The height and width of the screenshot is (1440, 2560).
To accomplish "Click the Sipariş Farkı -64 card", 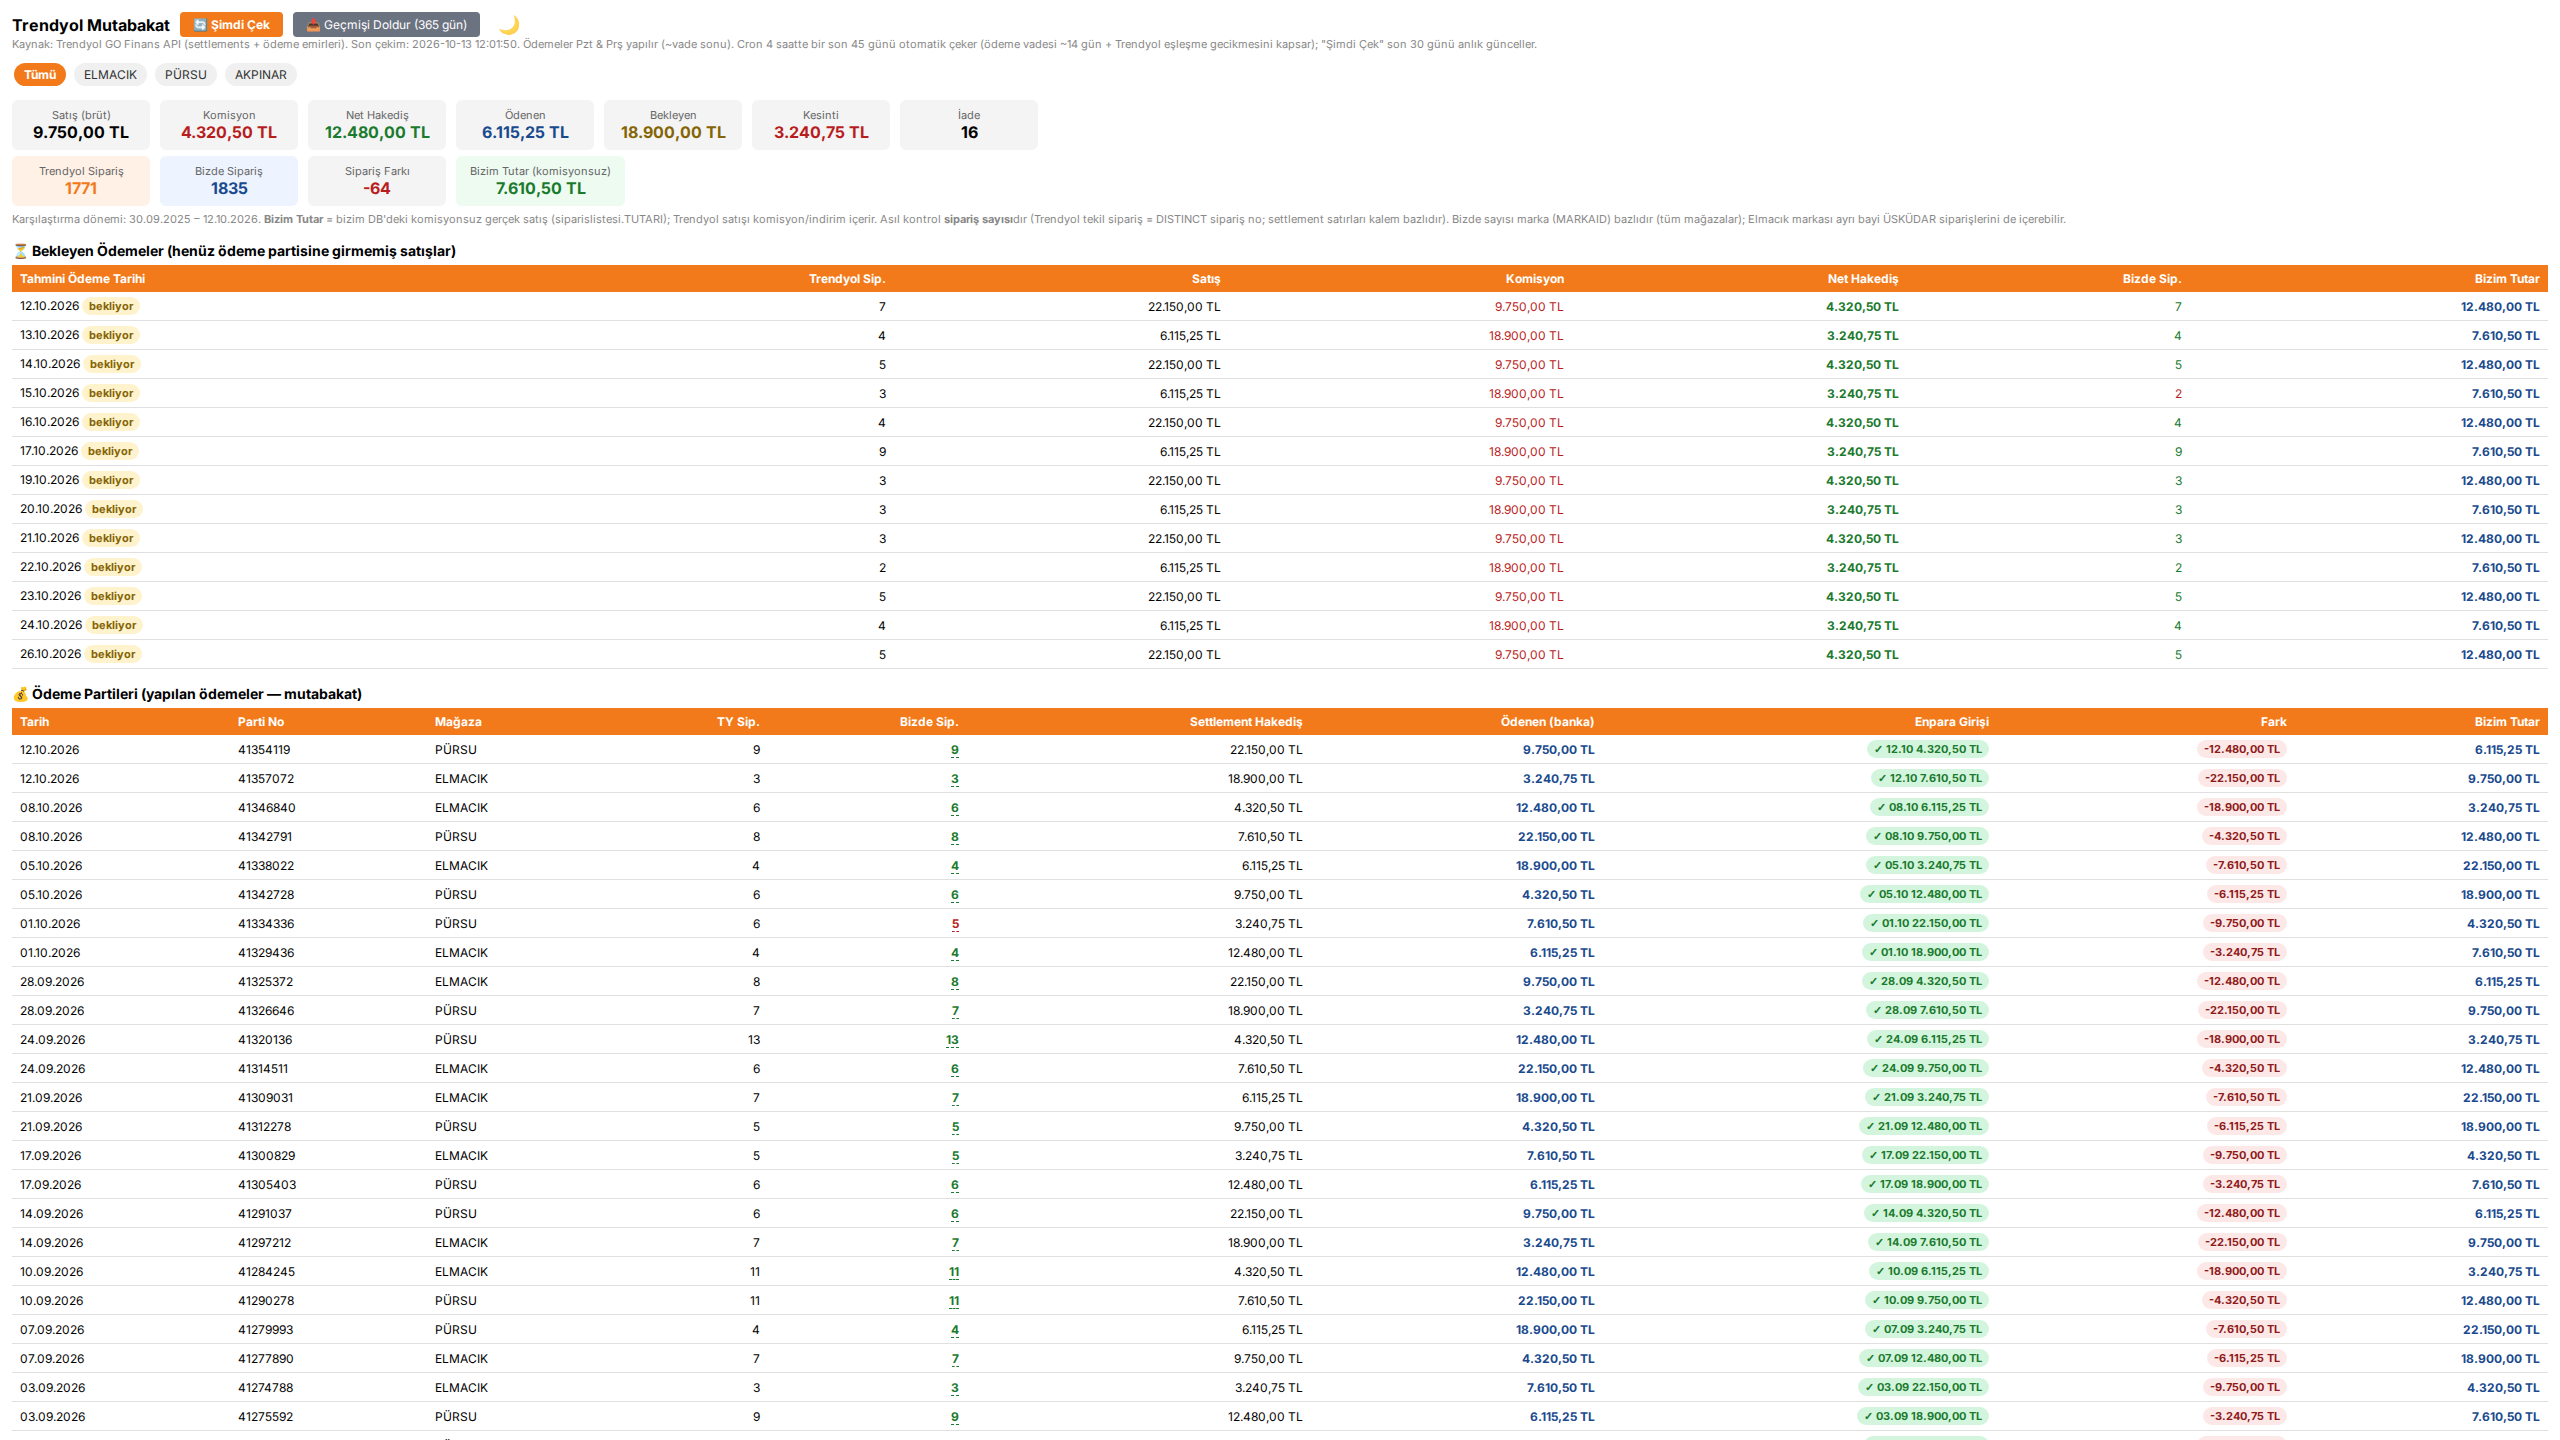I will coord(377,181).
